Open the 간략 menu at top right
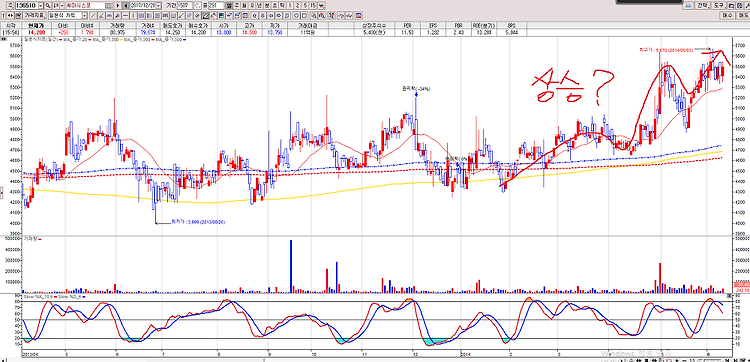 (x=702, y=6)
